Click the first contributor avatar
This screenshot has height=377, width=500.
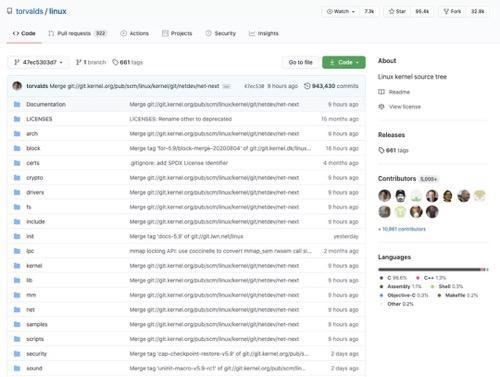(x=385, y=196)
